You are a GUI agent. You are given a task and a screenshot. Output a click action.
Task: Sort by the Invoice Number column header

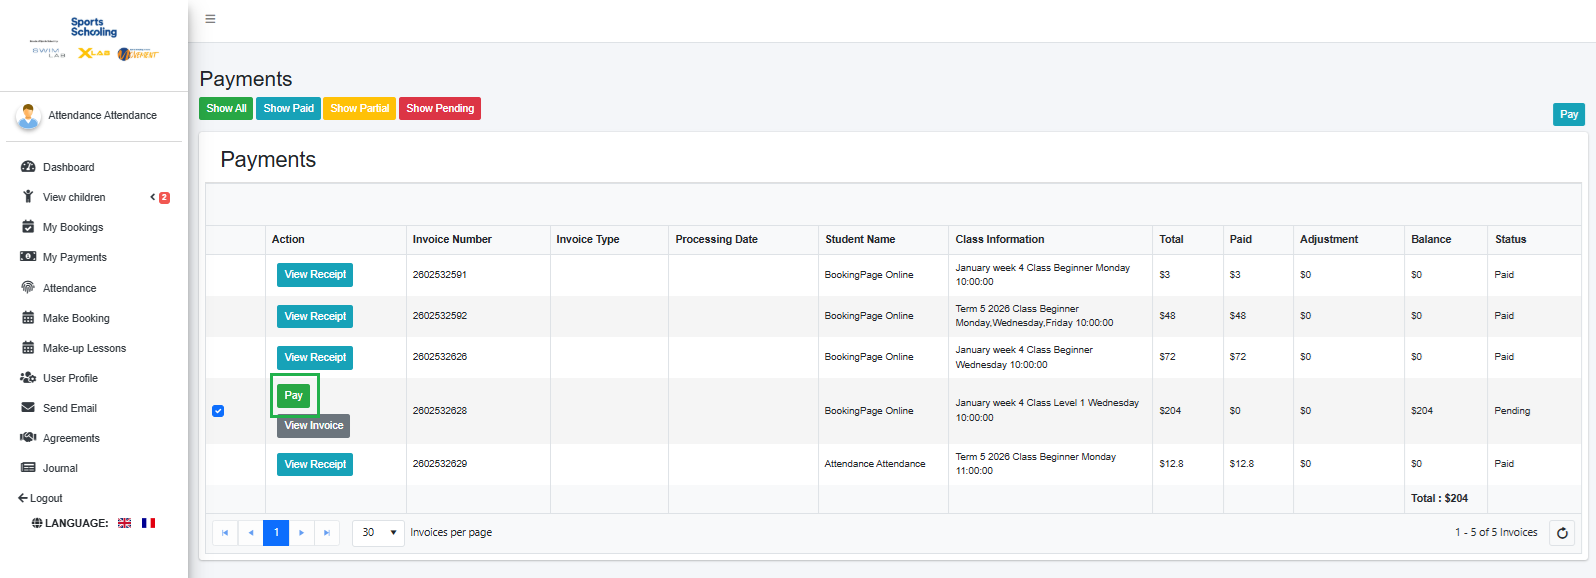point(452,240)
